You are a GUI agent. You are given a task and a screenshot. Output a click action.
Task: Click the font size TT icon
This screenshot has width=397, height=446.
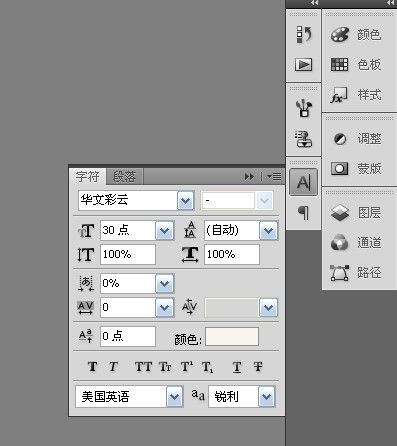[86, 231]
